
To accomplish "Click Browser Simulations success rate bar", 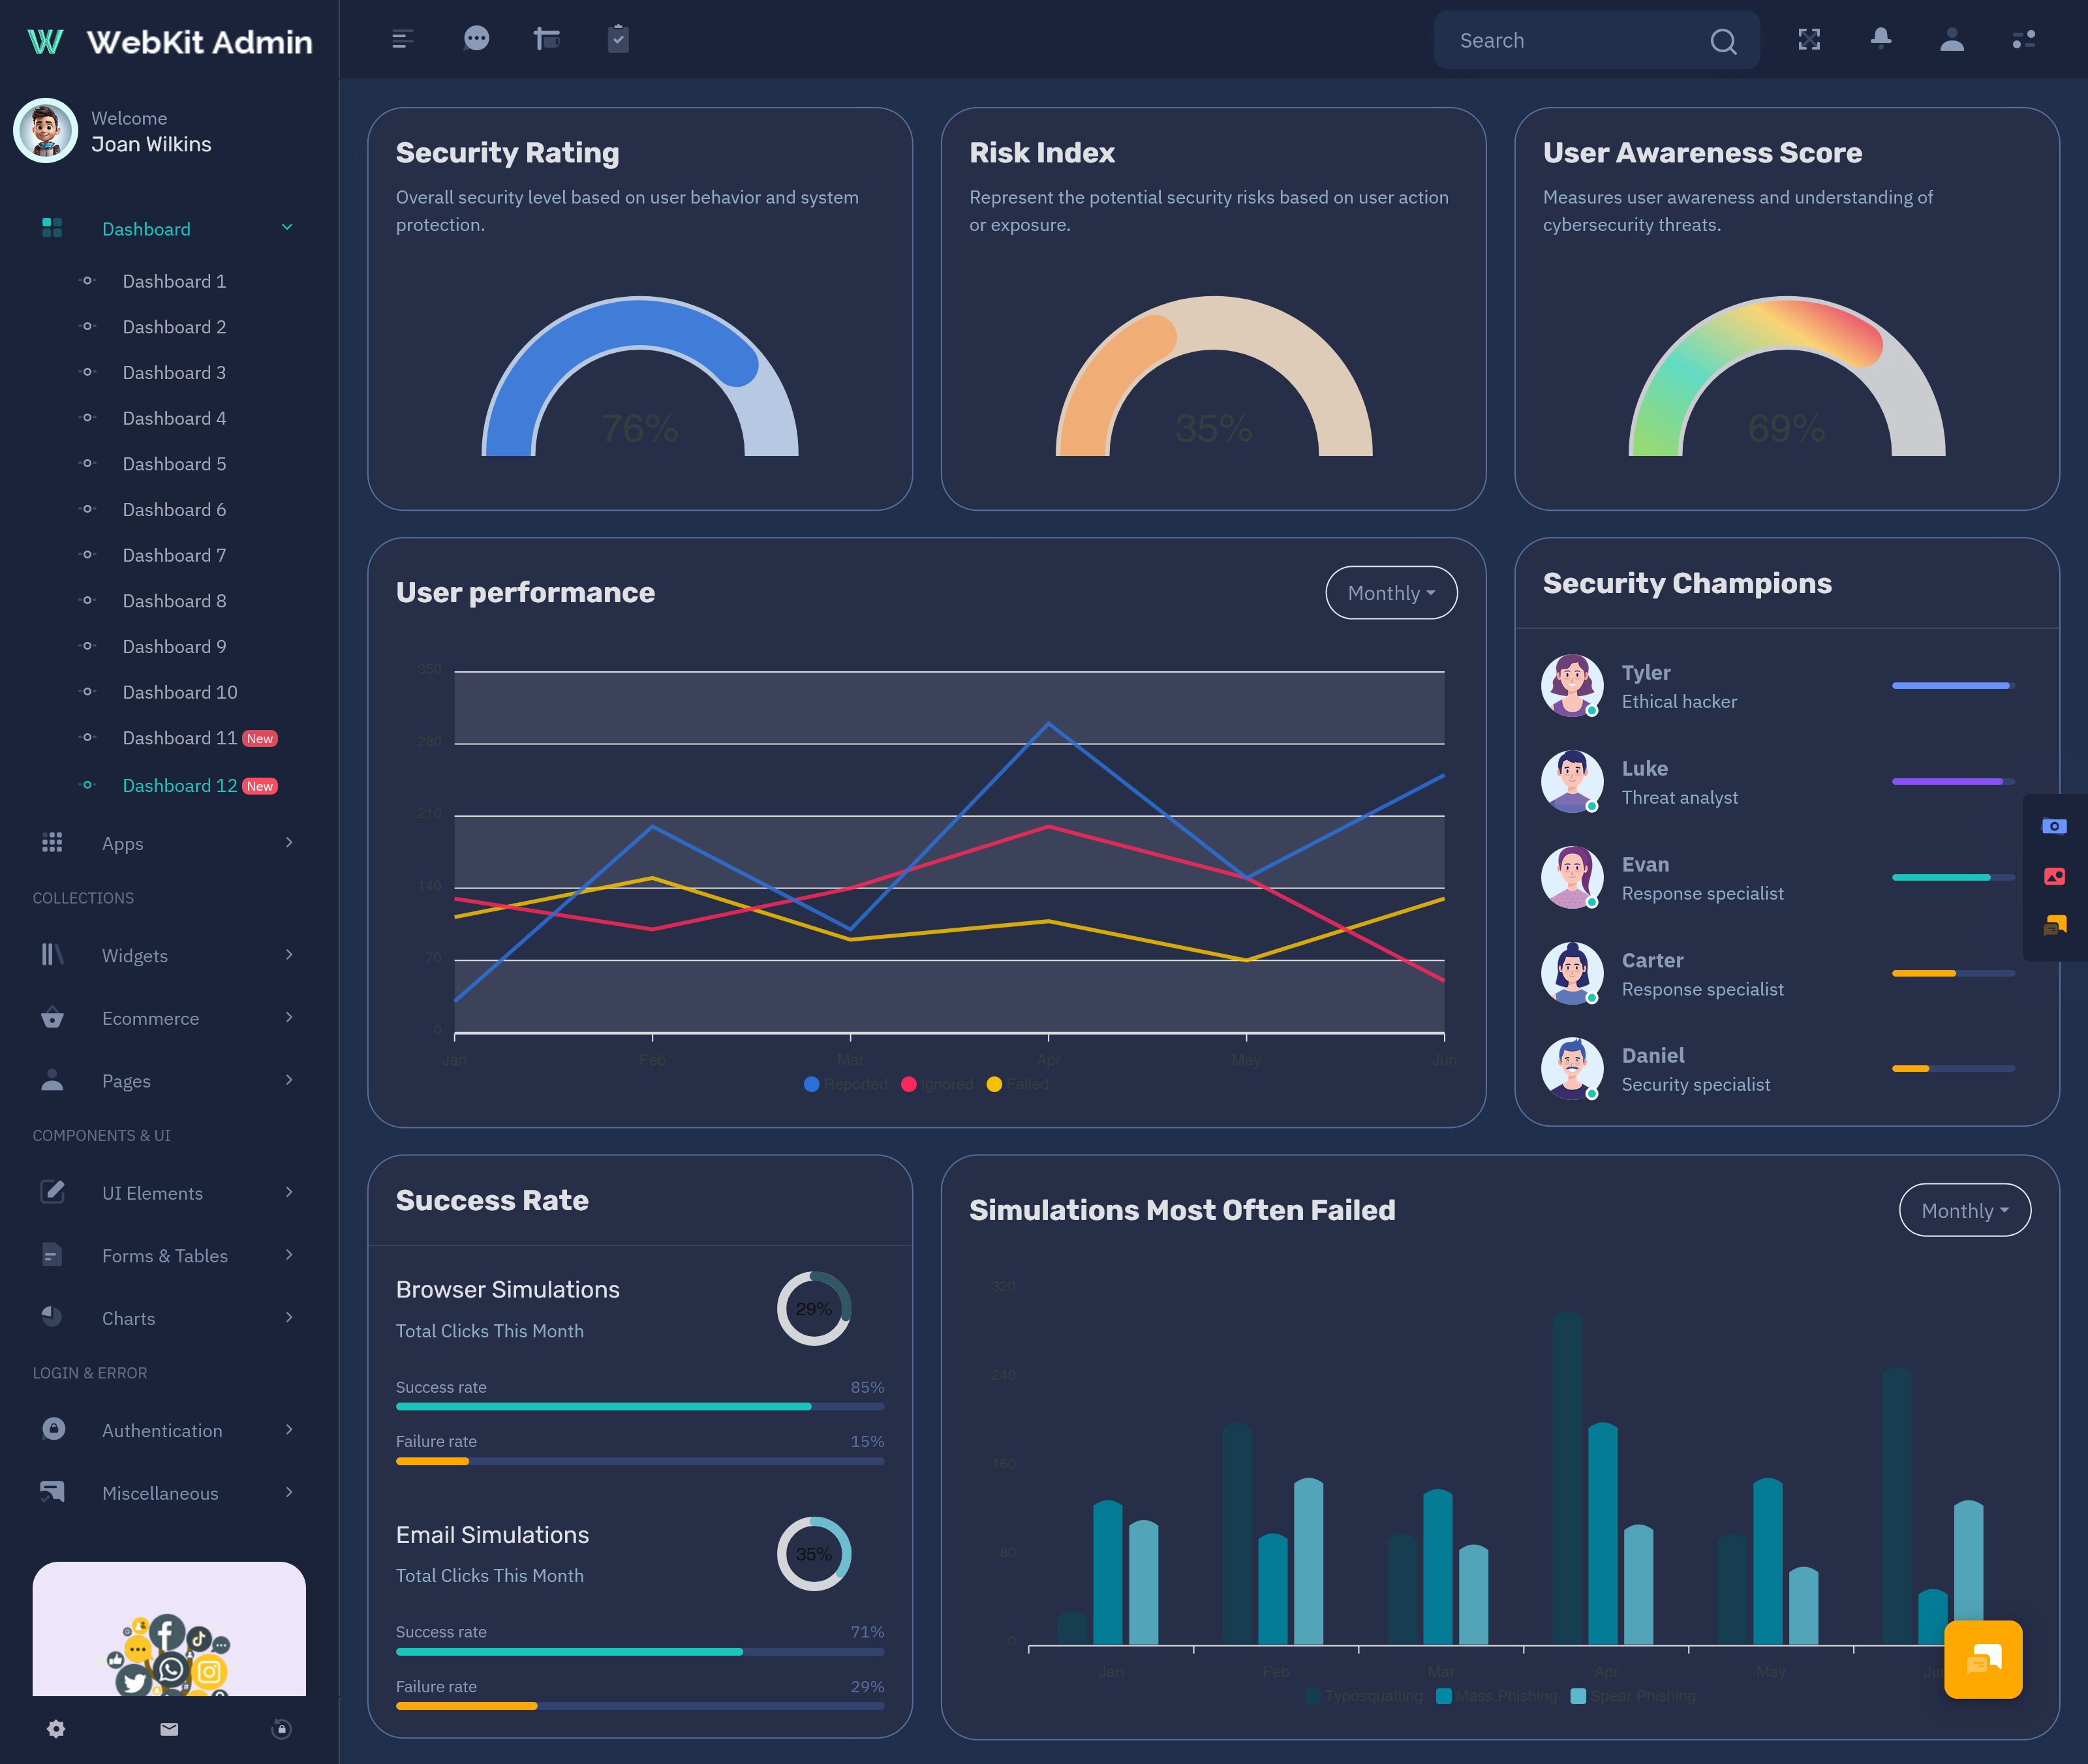I will click(640, 1407).
